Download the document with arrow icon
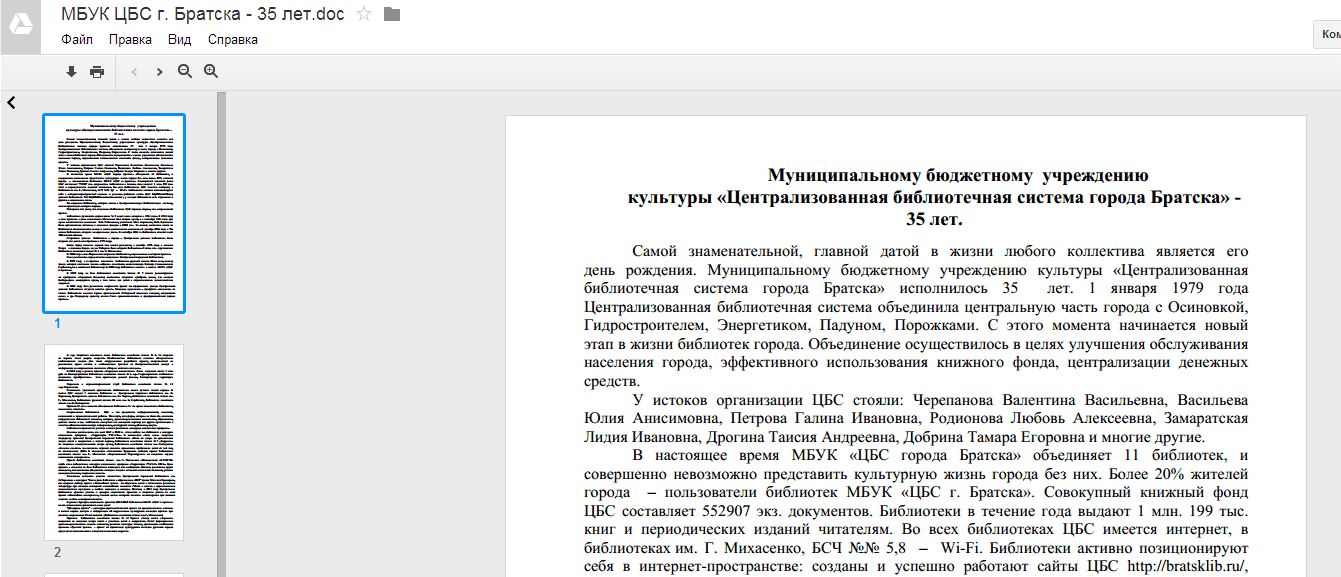 [71, 71]
